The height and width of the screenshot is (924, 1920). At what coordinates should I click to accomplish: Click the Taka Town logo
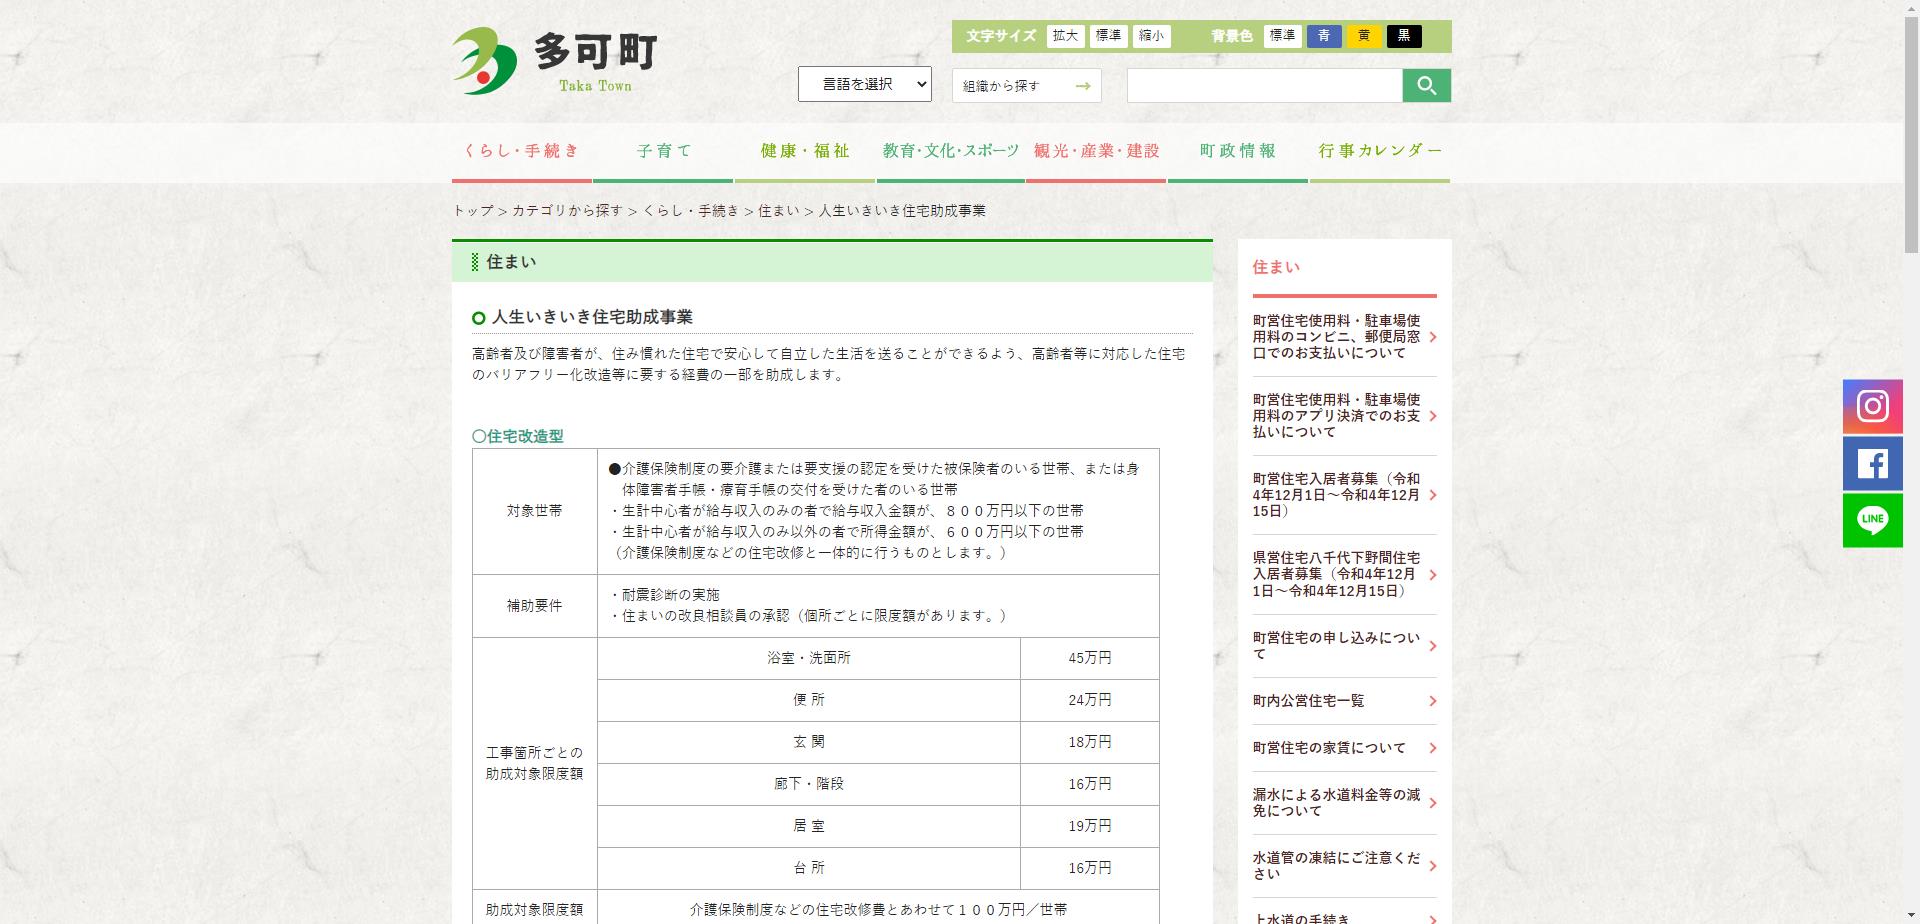pos(555,61)
